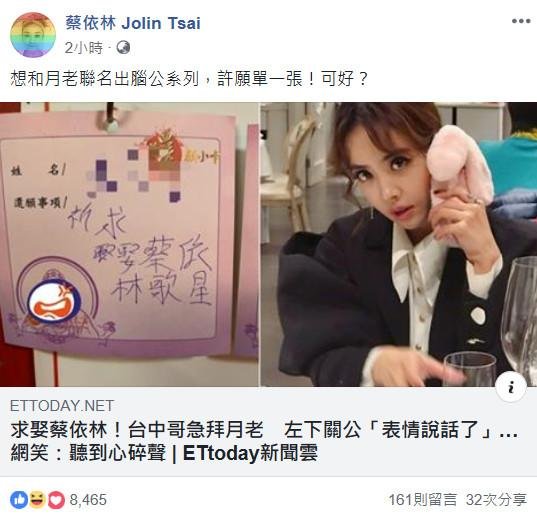537x519 pixels.
Task: View the 8,465 reactions list
Action: point(88,500)
